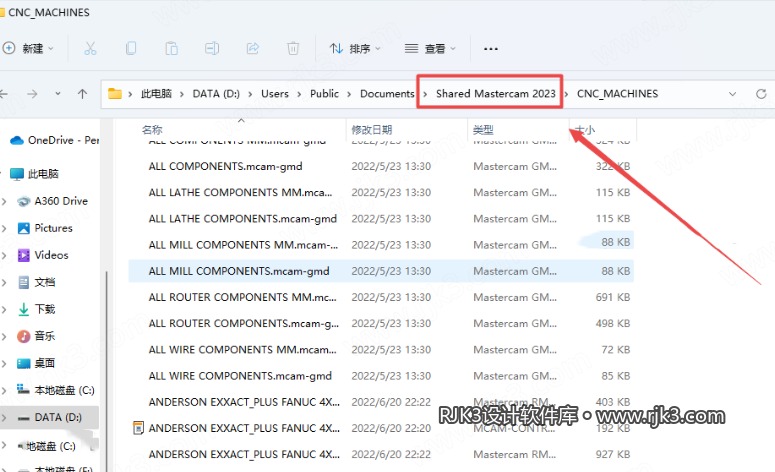Click the Copy icon in toolbar
The width and height of the screenshot is (775, 472).
(131, 48)
